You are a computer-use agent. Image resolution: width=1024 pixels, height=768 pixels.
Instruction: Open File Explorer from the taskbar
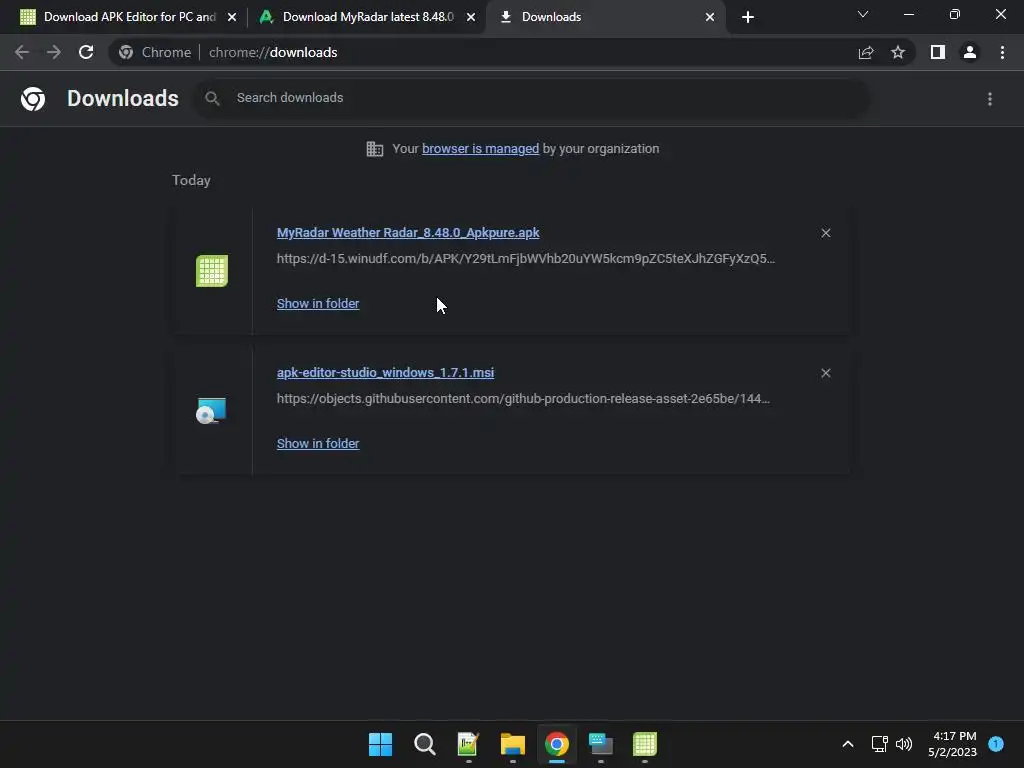pyautogui.click(x=513, y=744)
